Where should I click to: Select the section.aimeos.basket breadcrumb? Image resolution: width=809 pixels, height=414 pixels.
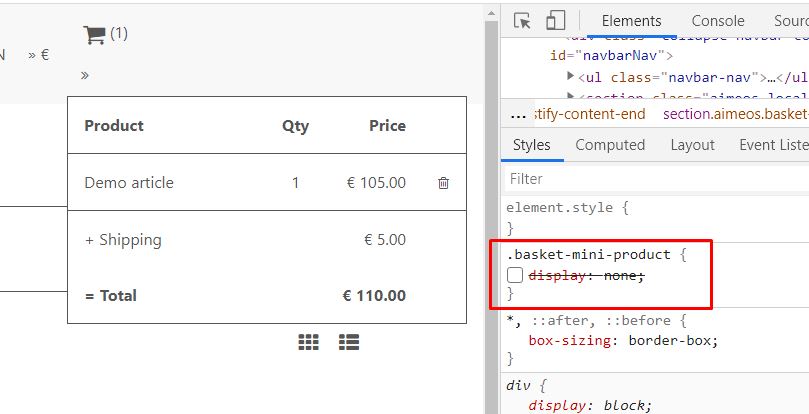[x=736, y=115]
